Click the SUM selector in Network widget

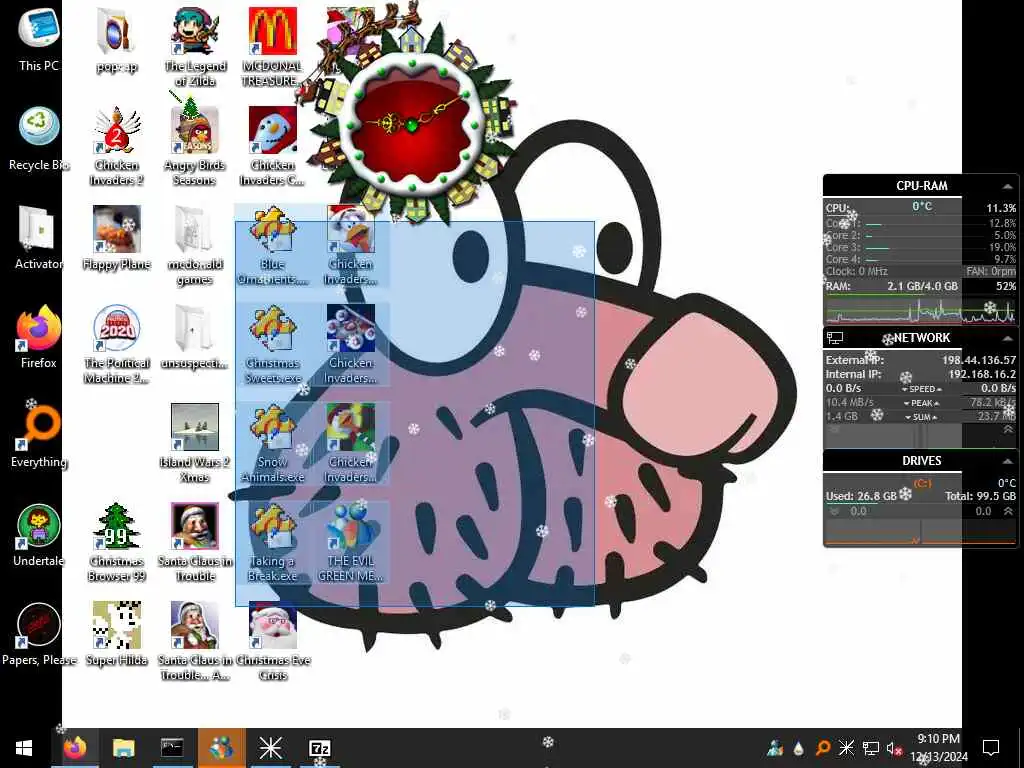[922, 417]
